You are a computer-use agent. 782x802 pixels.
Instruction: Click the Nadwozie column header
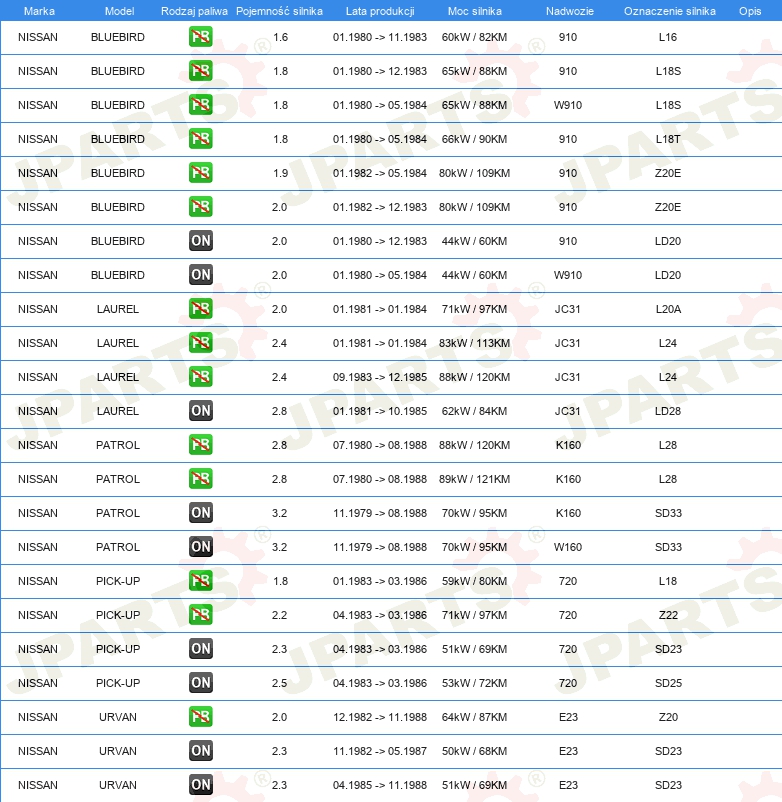pos(570,11)
